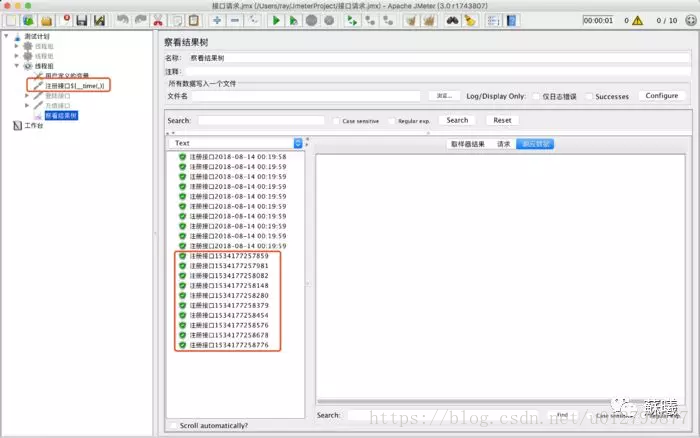Click the Collapse All minus icon
The width and height of the screenshot is (700, 438).
[x=235, y=21]
